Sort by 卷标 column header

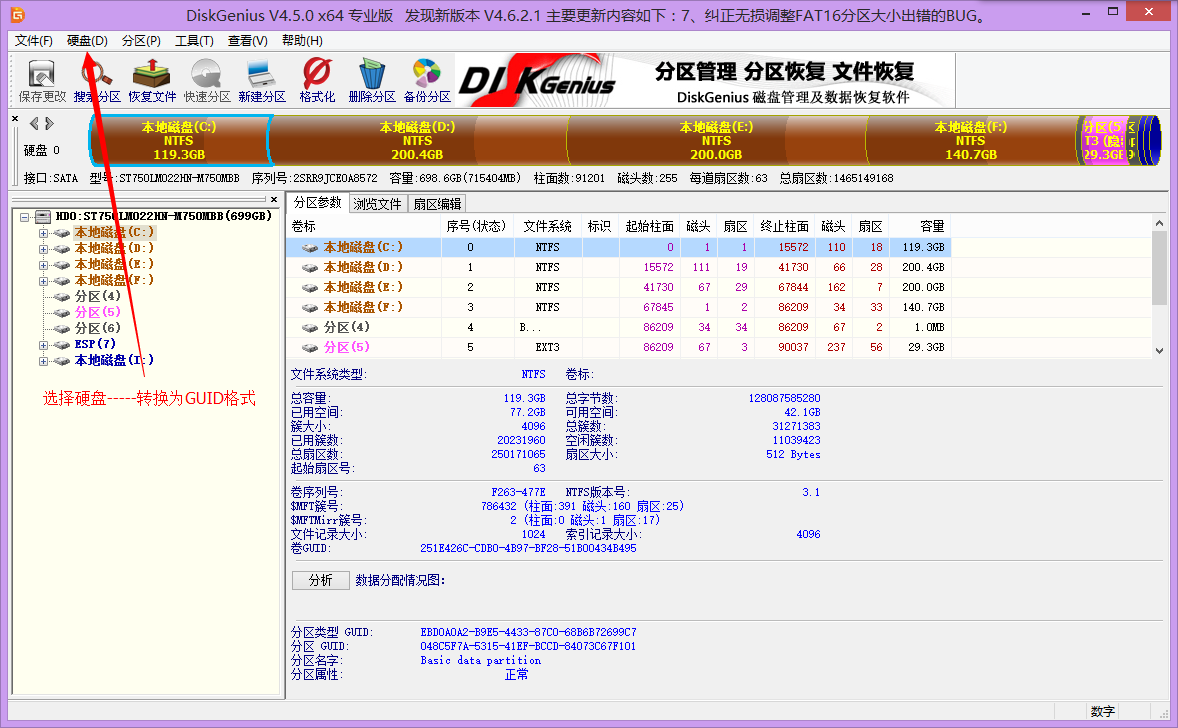(364, 226)
